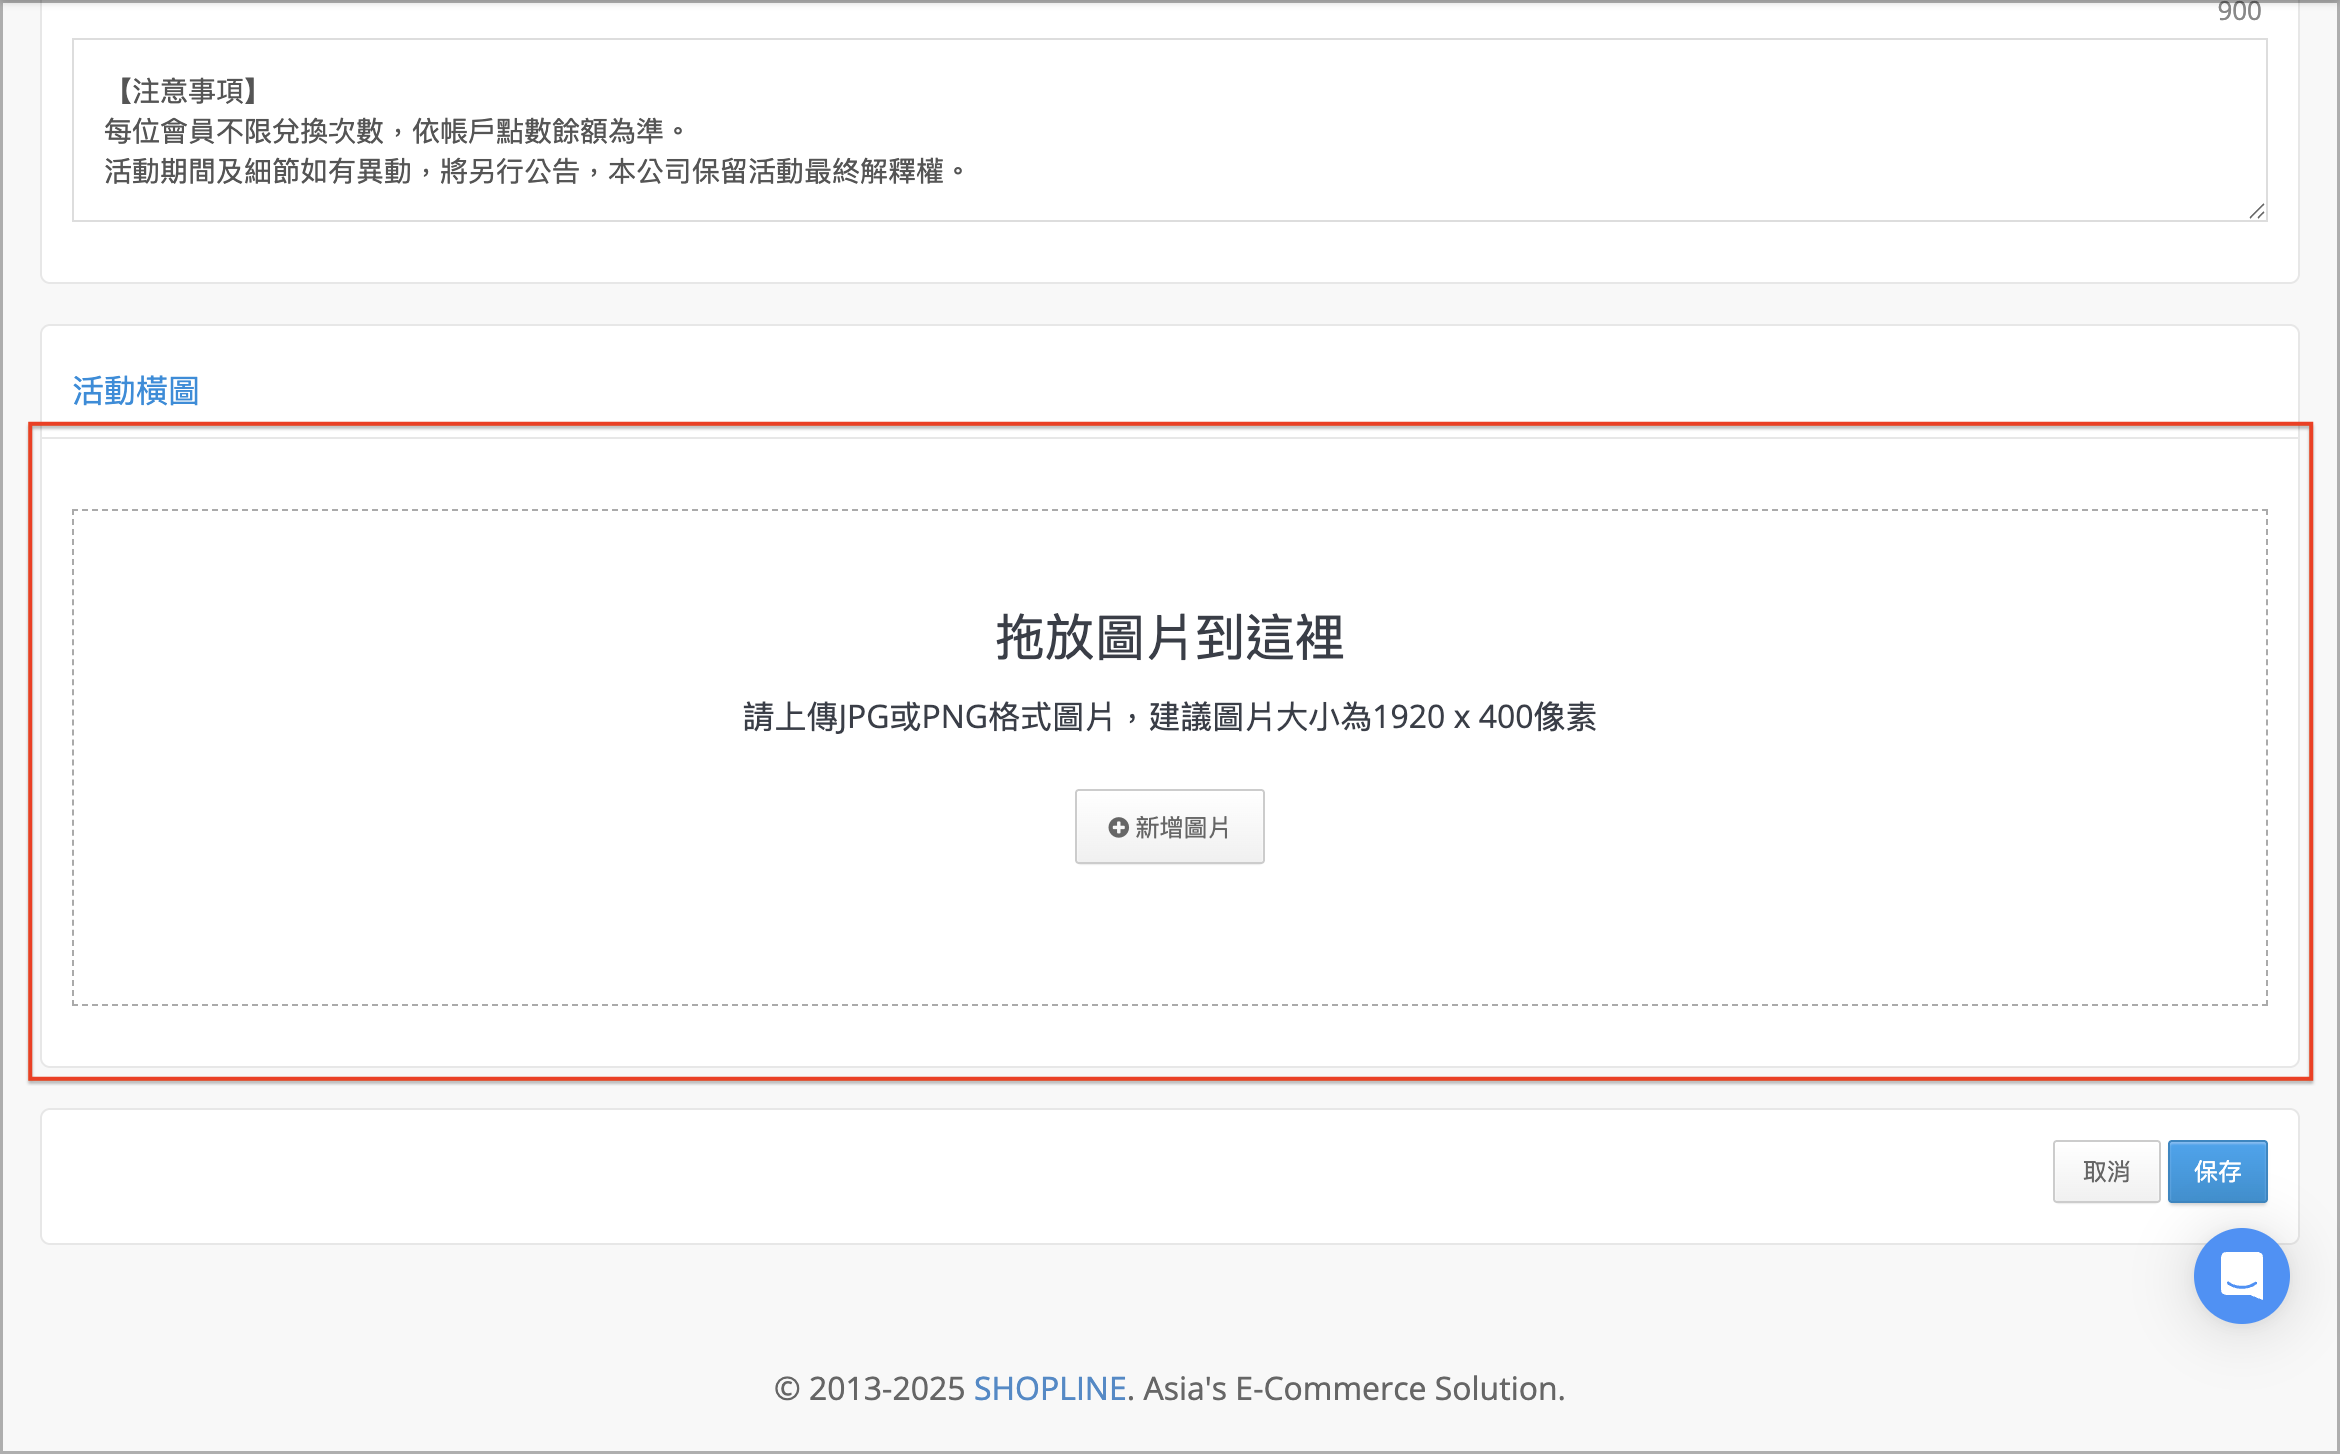Viewport: 2340px width, 1454px height.
Task: Click the 拖放圖片到這裡 drop zone heading
Action: [1169, 638]
